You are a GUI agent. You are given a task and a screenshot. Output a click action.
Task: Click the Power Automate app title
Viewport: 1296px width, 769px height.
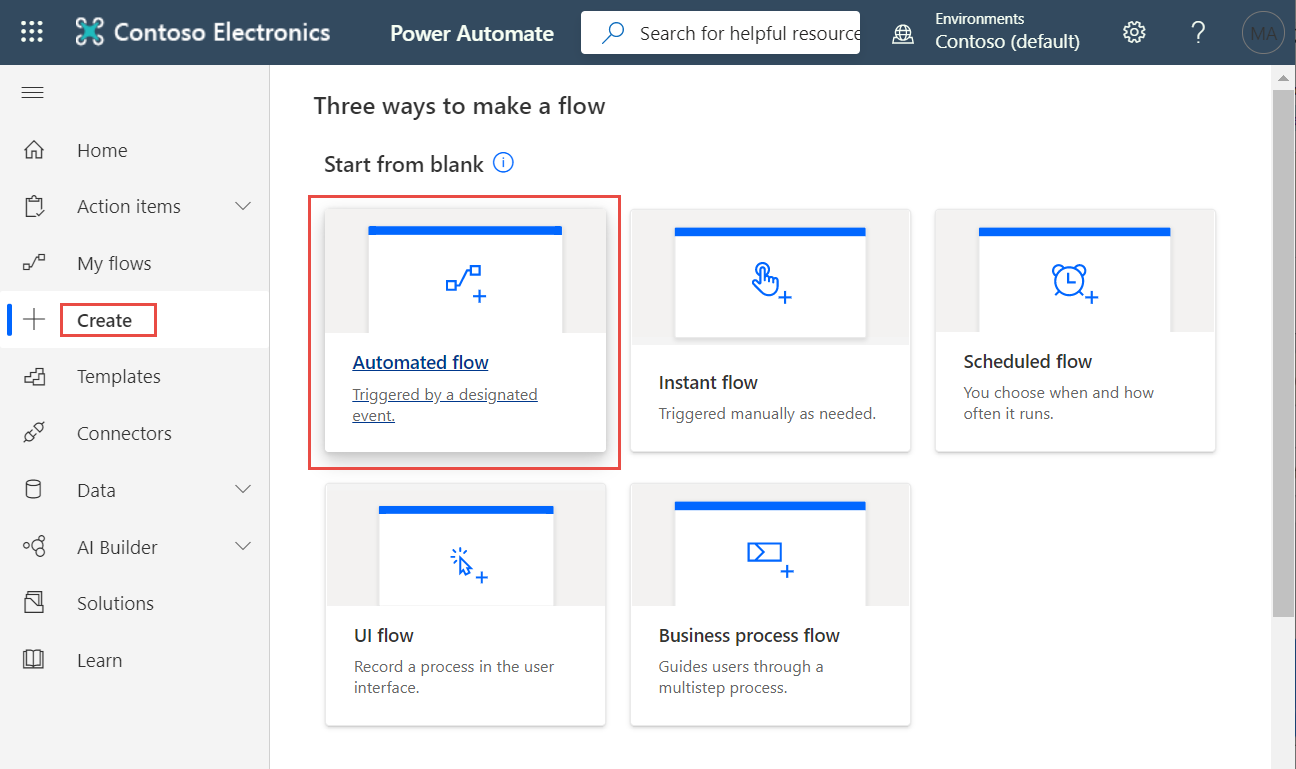click(472, 33)
